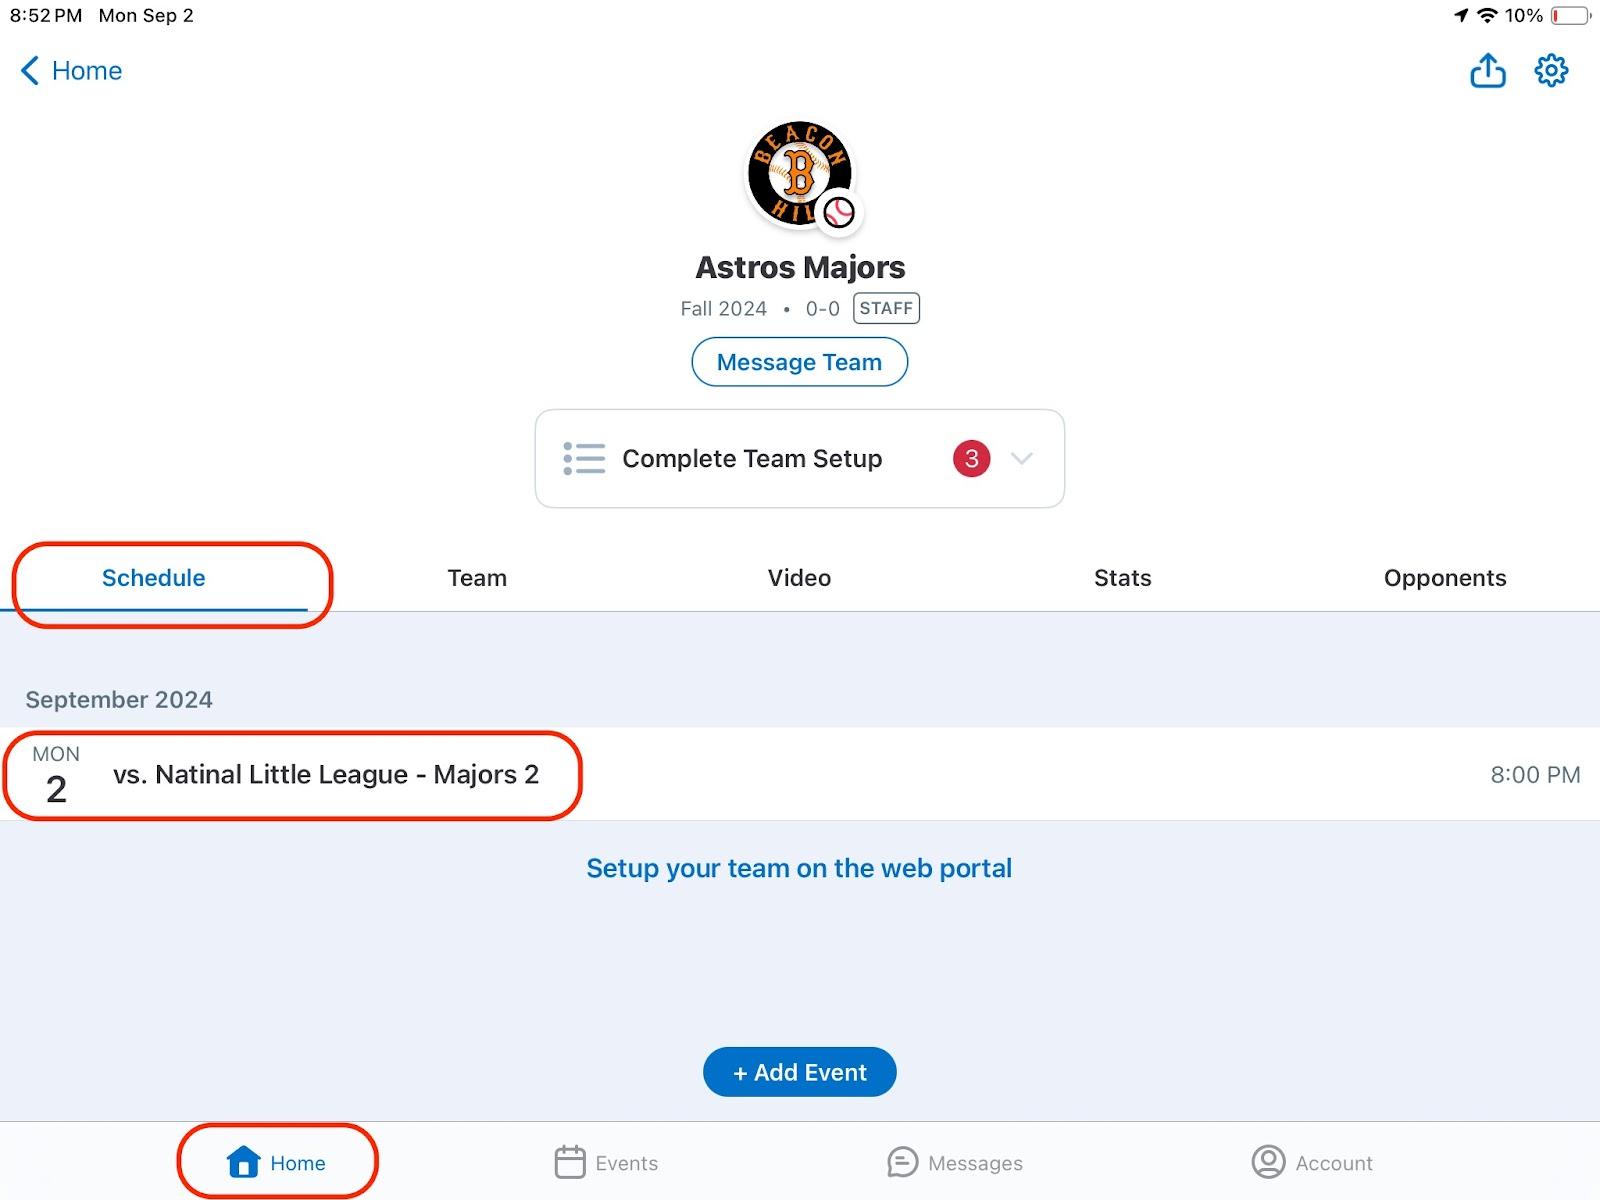Switch to the Team tab
The width and height of the screenshot is (1600, 1200).
[x=477, y=578]
